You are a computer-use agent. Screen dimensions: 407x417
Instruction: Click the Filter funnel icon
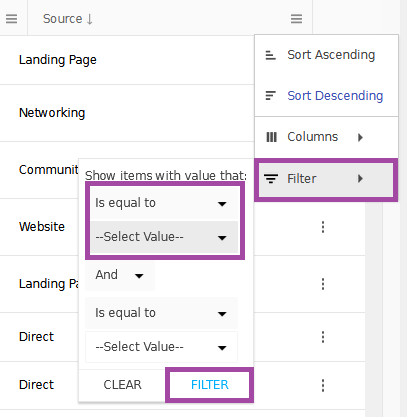coord(271,179)
